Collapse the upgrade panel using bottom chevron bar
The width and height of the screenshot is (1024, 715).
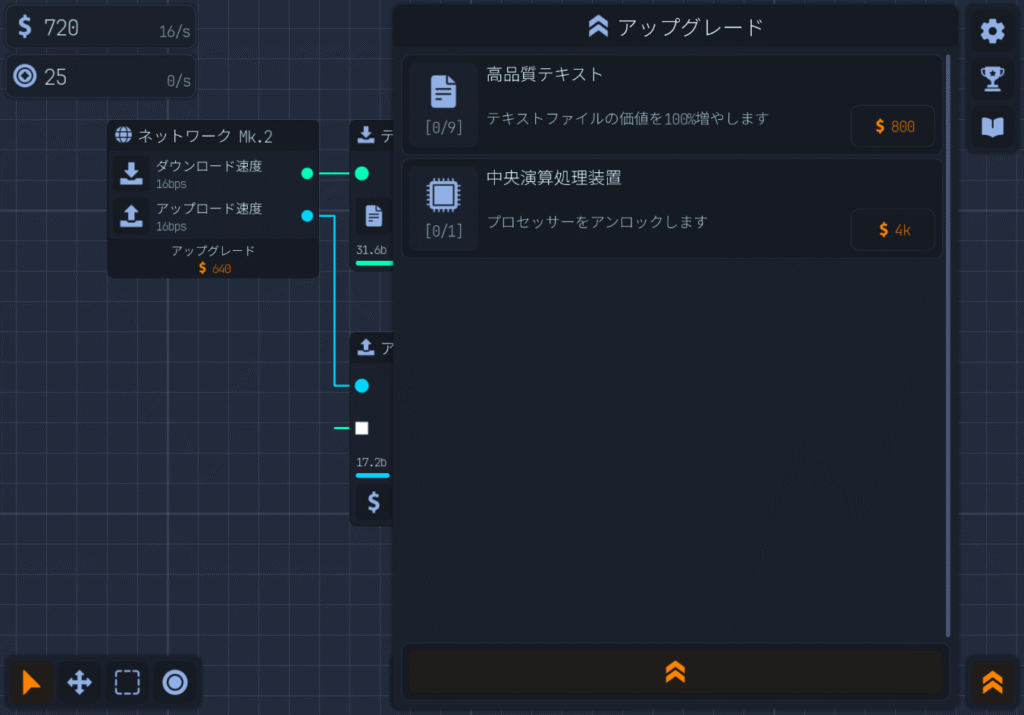pyautogui.click(x=675, y=673)
